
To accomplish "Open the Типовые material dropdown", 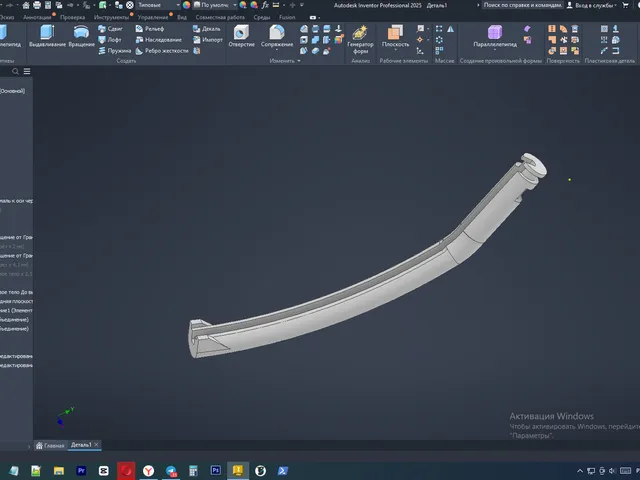I will tap(159, 5).
